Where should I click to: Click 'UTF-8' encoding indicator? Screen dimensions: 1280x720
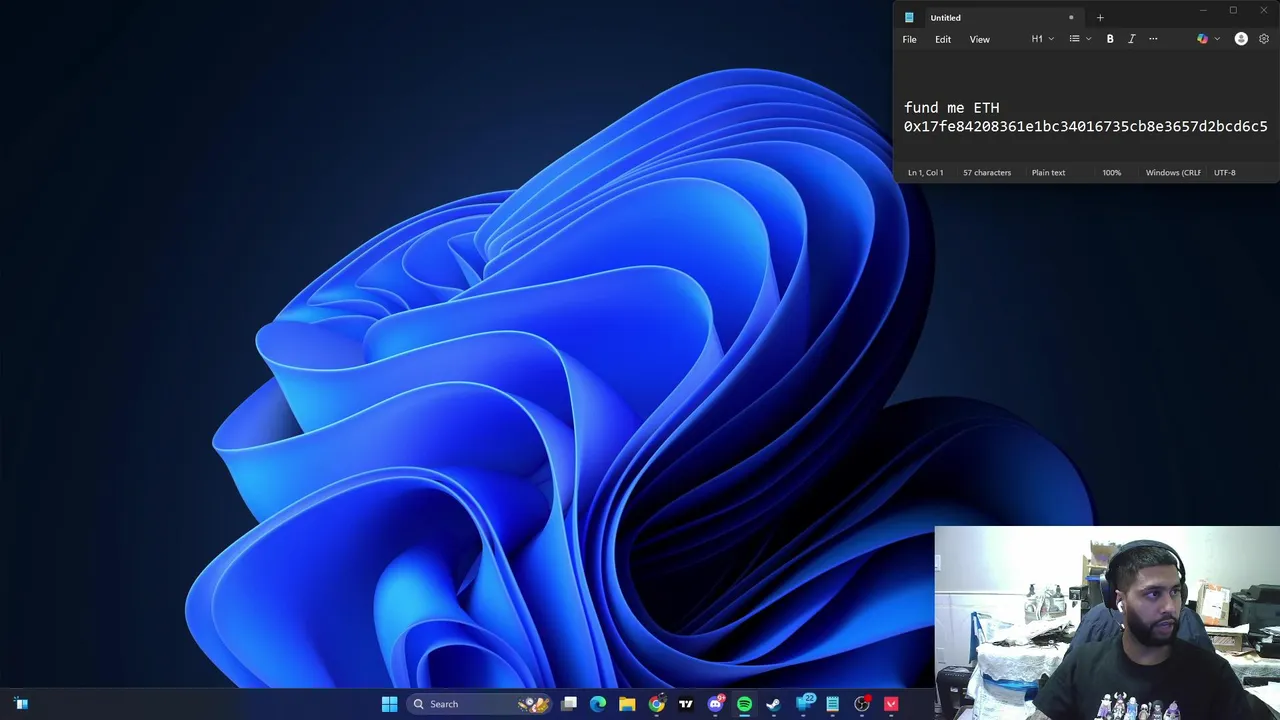[1225, 172]
